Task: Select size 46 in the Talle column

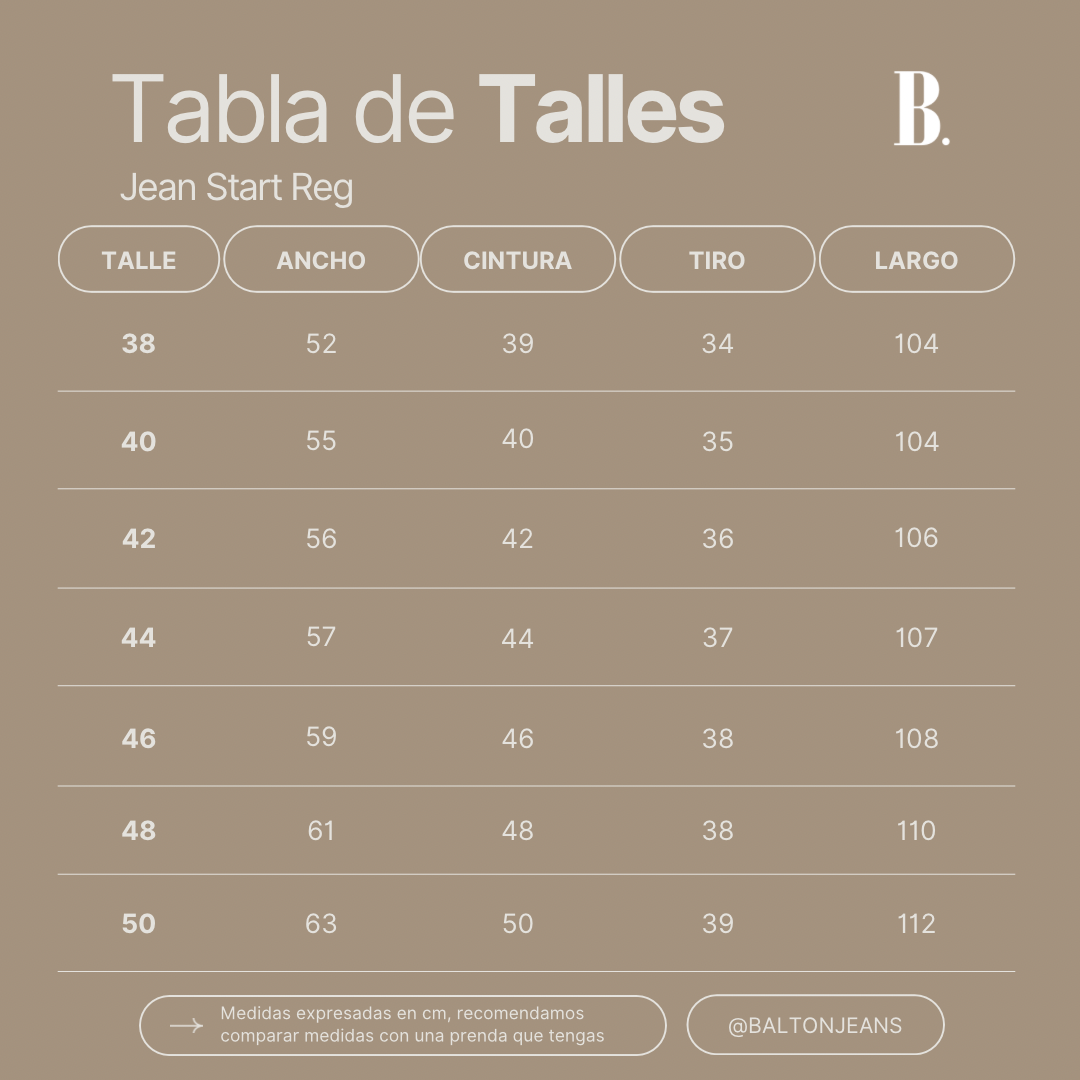Action: (138, 738)
